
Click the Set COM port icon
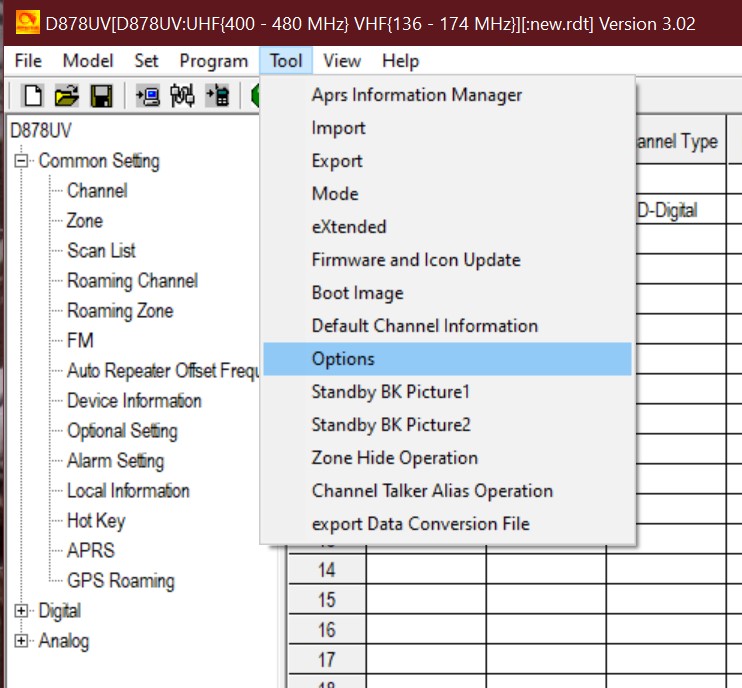[182, 96]
